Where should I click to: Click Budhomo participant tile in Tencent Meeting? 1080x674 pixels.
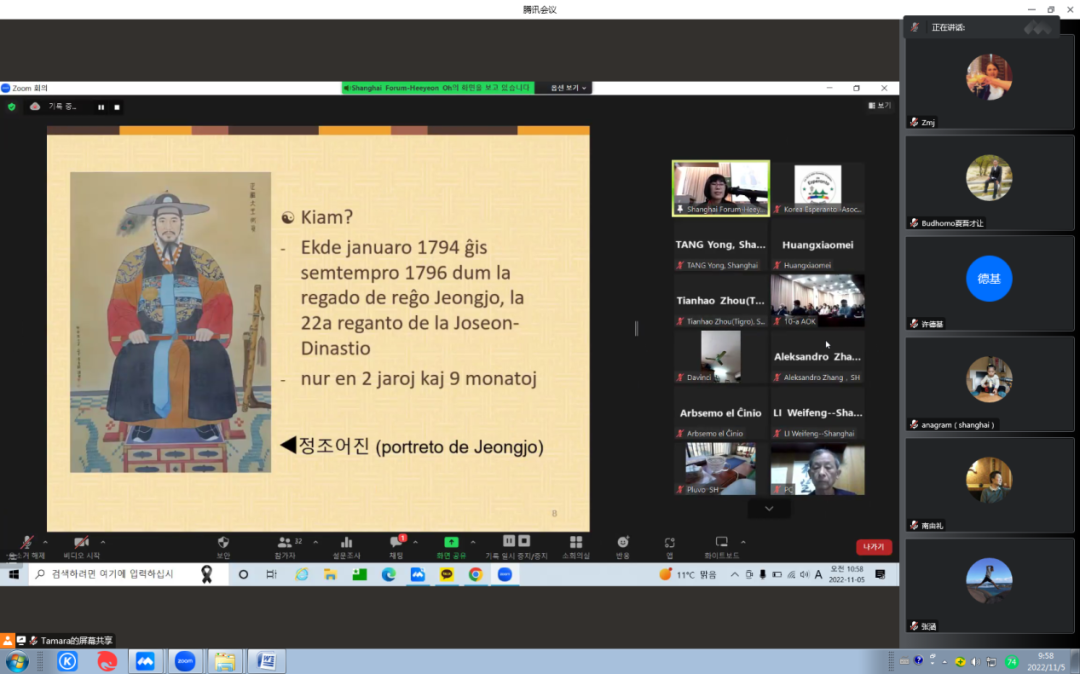tap(989, 182)
